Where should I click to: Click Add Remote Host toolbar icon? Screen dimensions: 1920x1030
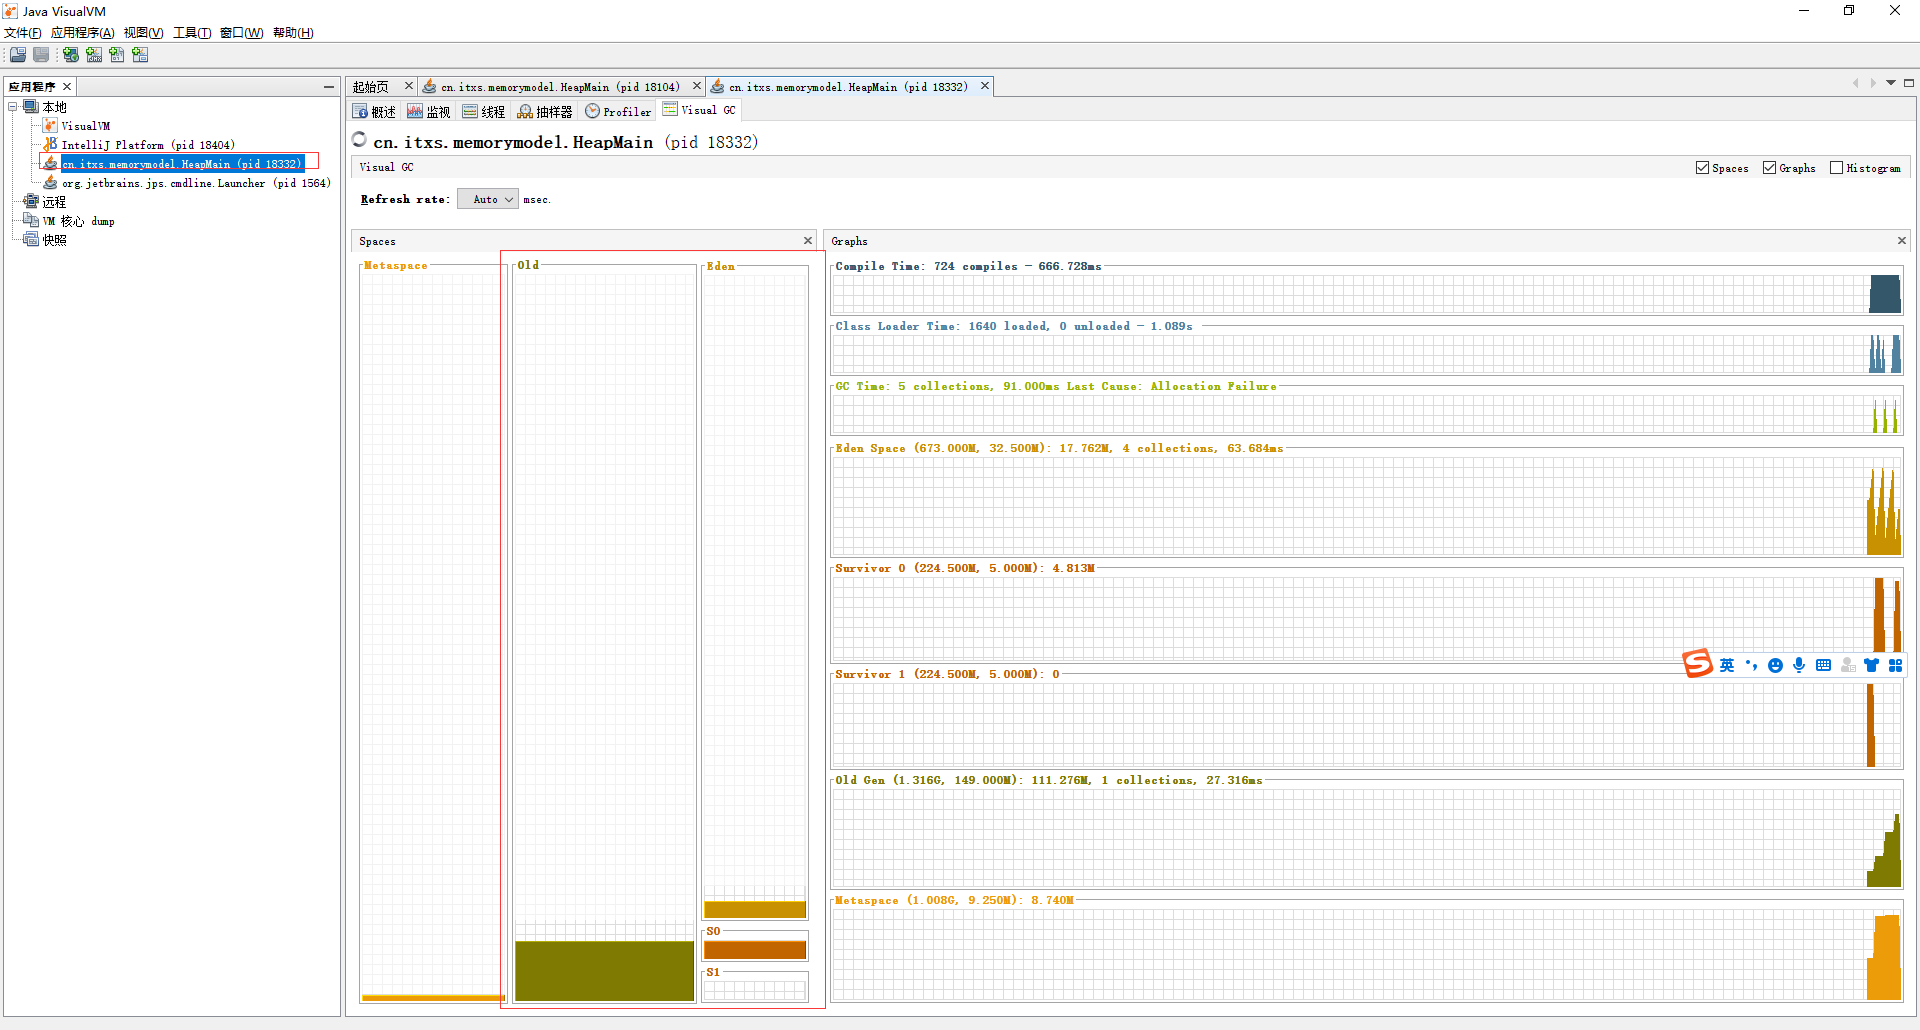(71, 55)
